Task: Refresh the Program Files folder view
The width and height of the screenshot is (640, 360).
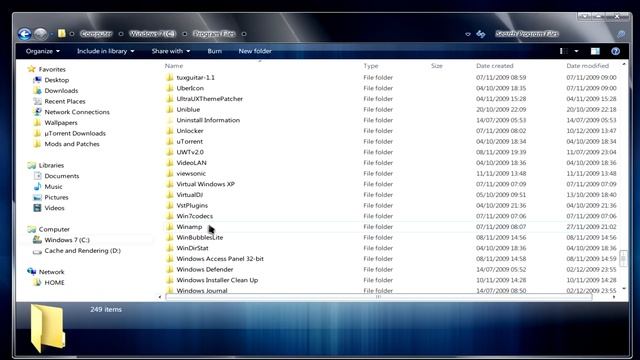Action: click(481, 34)
